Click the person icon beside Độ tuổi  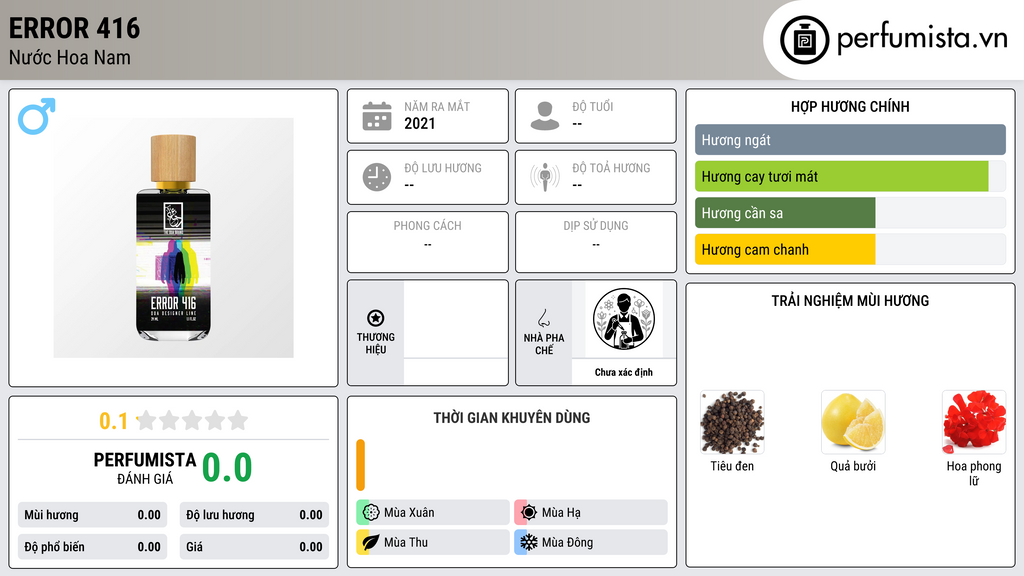[x=545, y=116]
